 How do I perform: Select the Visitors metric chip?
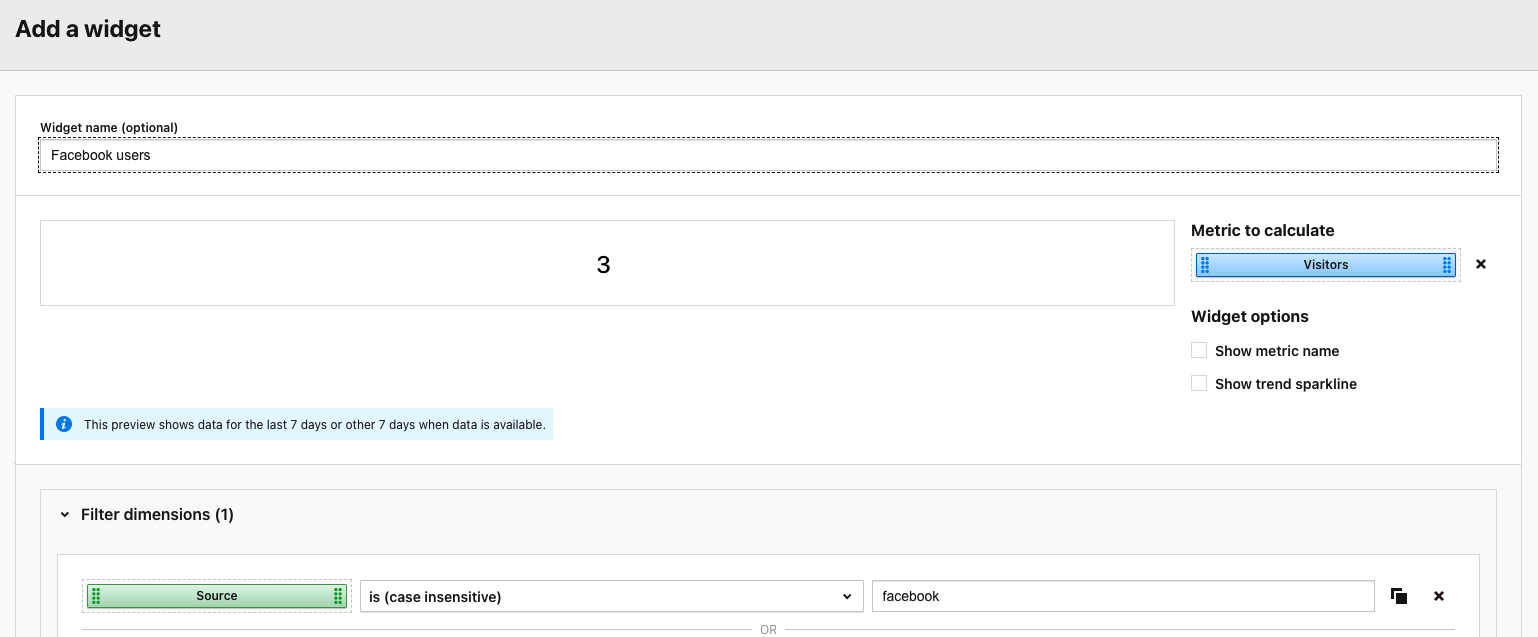coord(1325,265)
